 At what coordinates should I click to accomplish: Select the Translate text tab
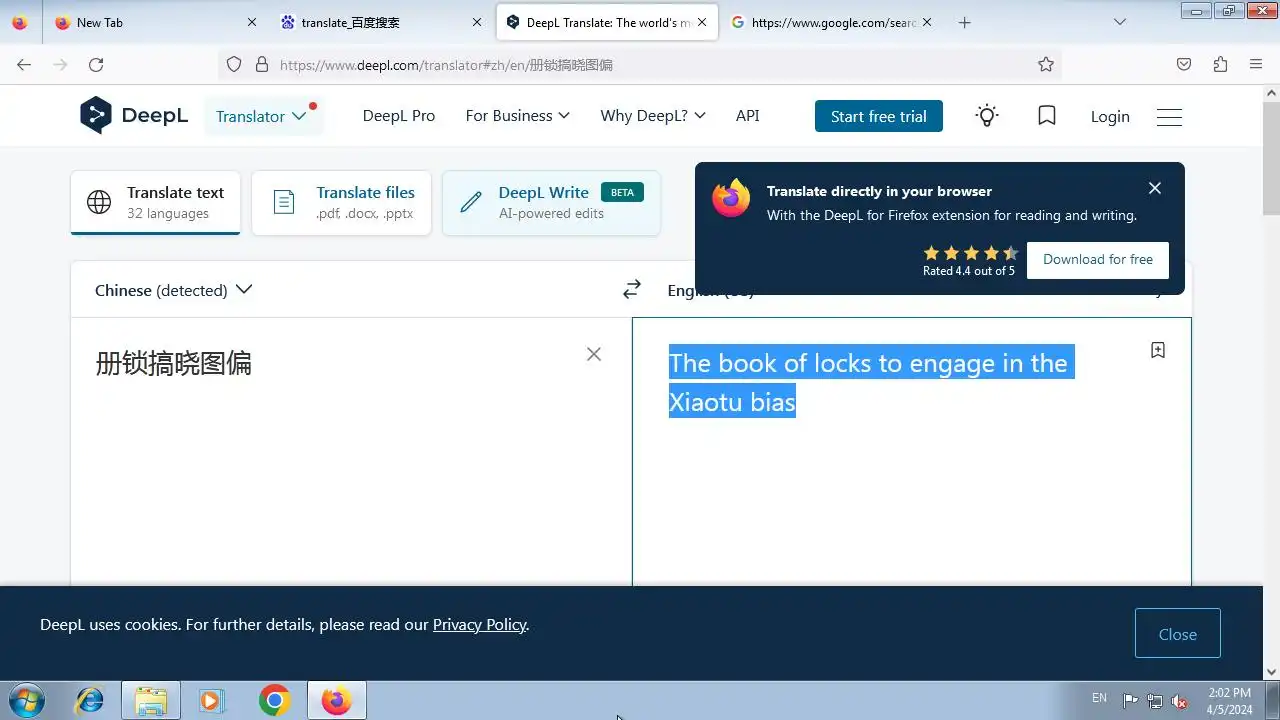pyautogui.click(x=155, y=202)
